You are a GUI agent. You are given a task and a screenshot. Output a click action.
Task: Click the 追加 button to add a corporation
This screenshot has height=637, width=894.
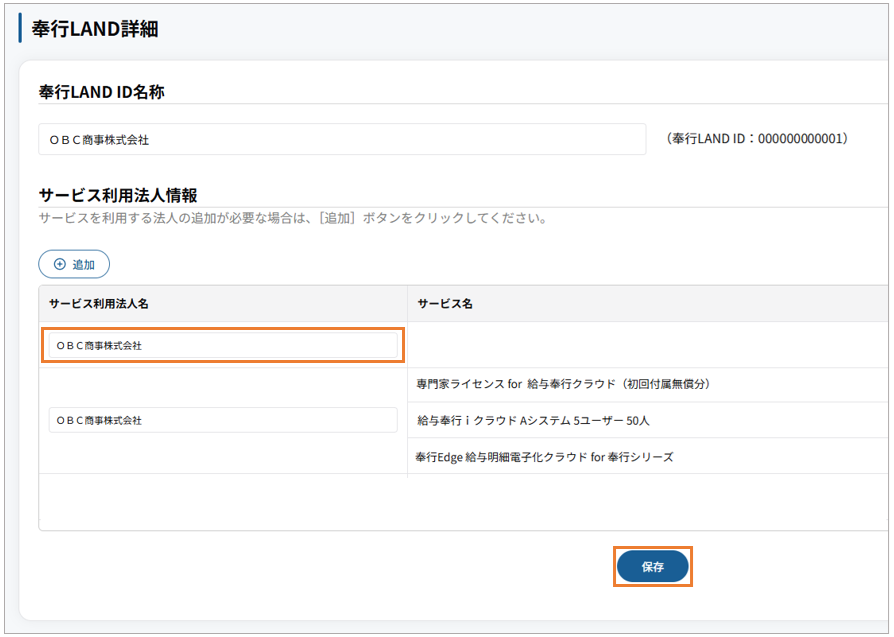(74, 264)
